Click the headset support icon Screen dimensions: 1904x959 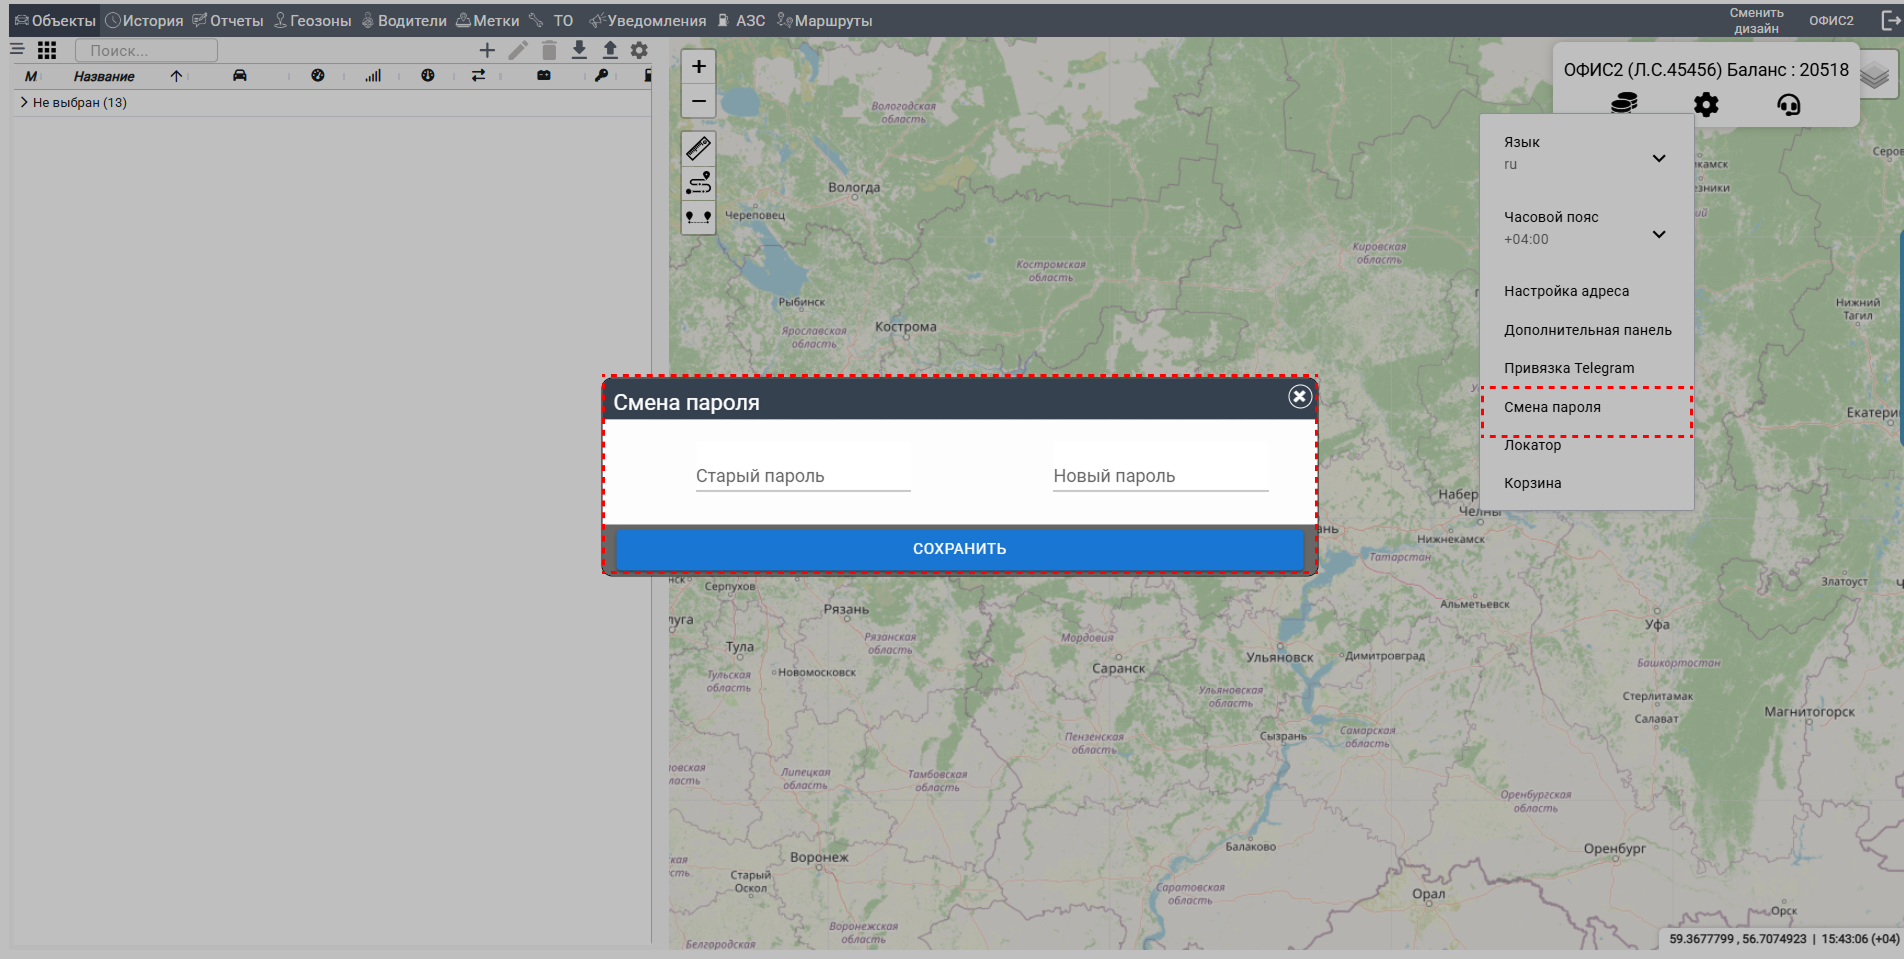[1788, 104]
